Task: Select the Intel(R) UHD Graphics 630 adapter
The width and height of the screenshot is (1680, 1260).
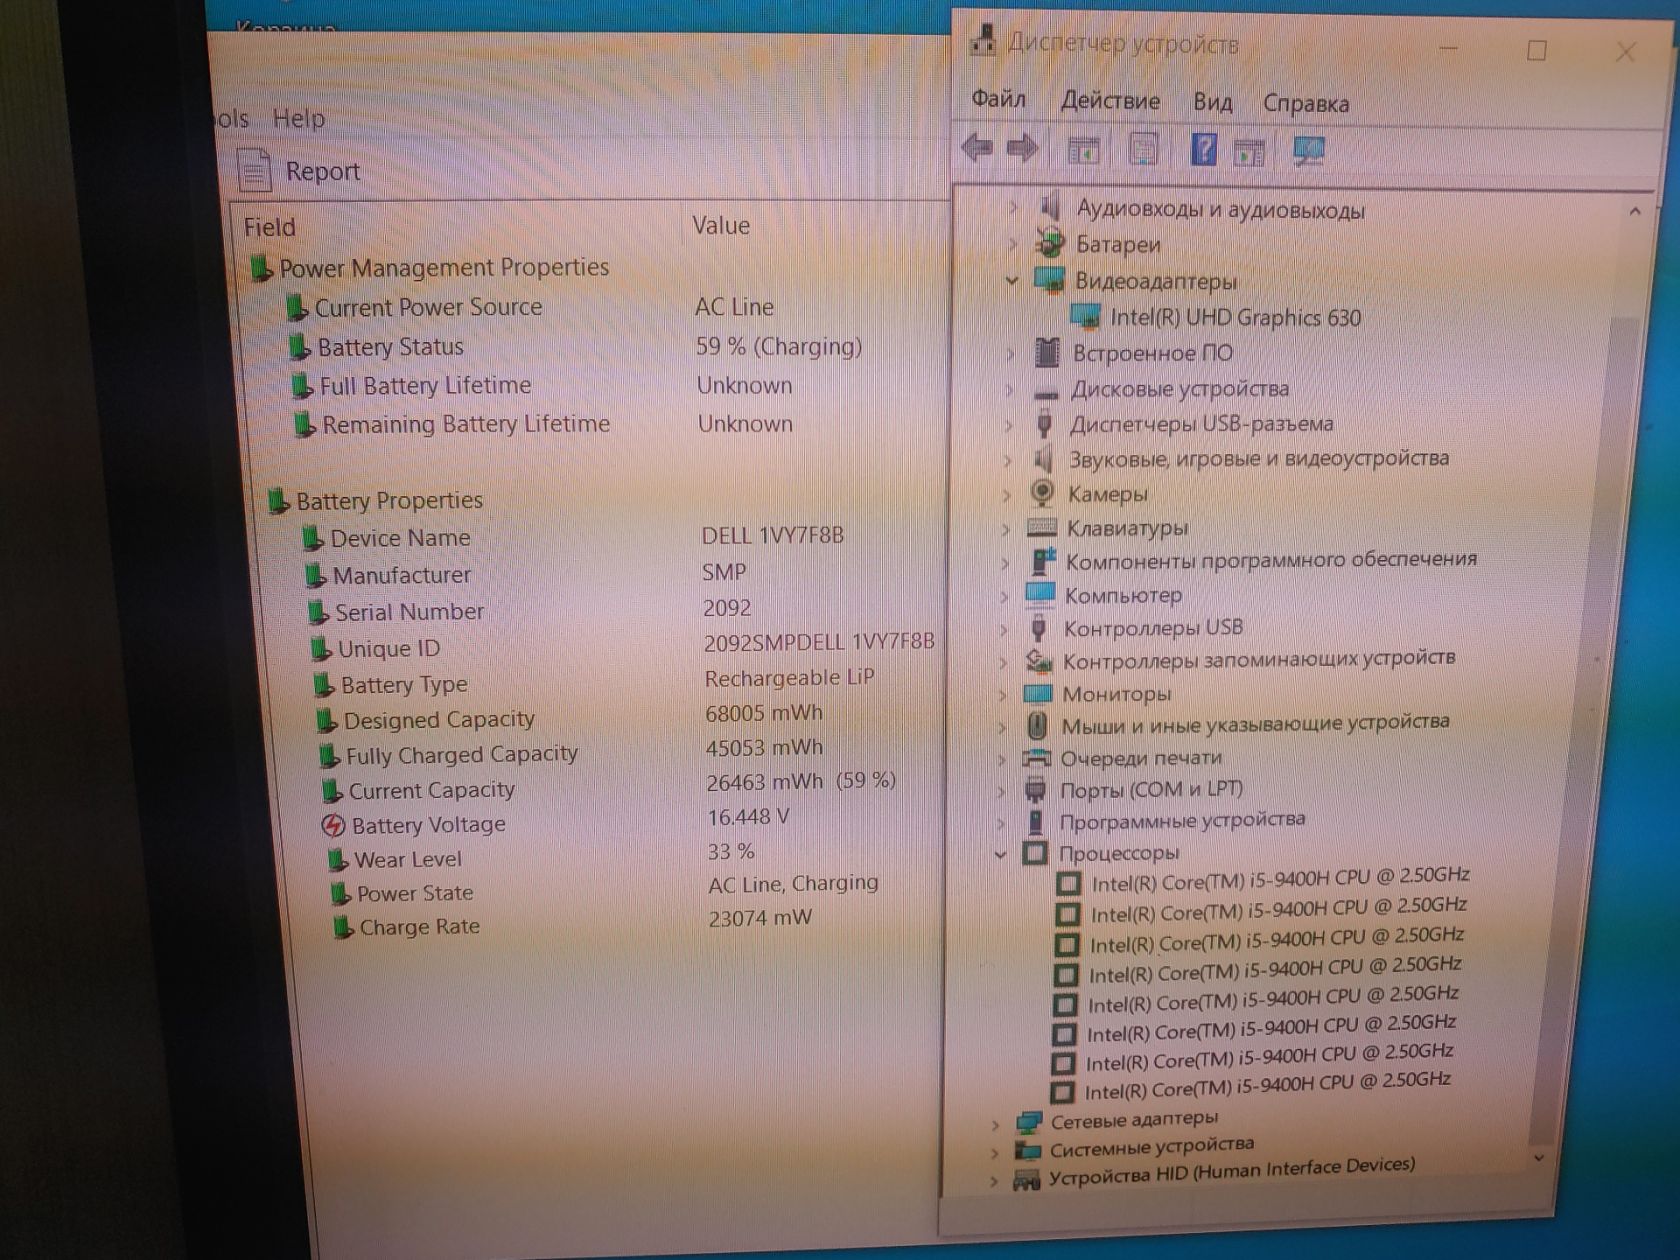Action: point(1235,318)
